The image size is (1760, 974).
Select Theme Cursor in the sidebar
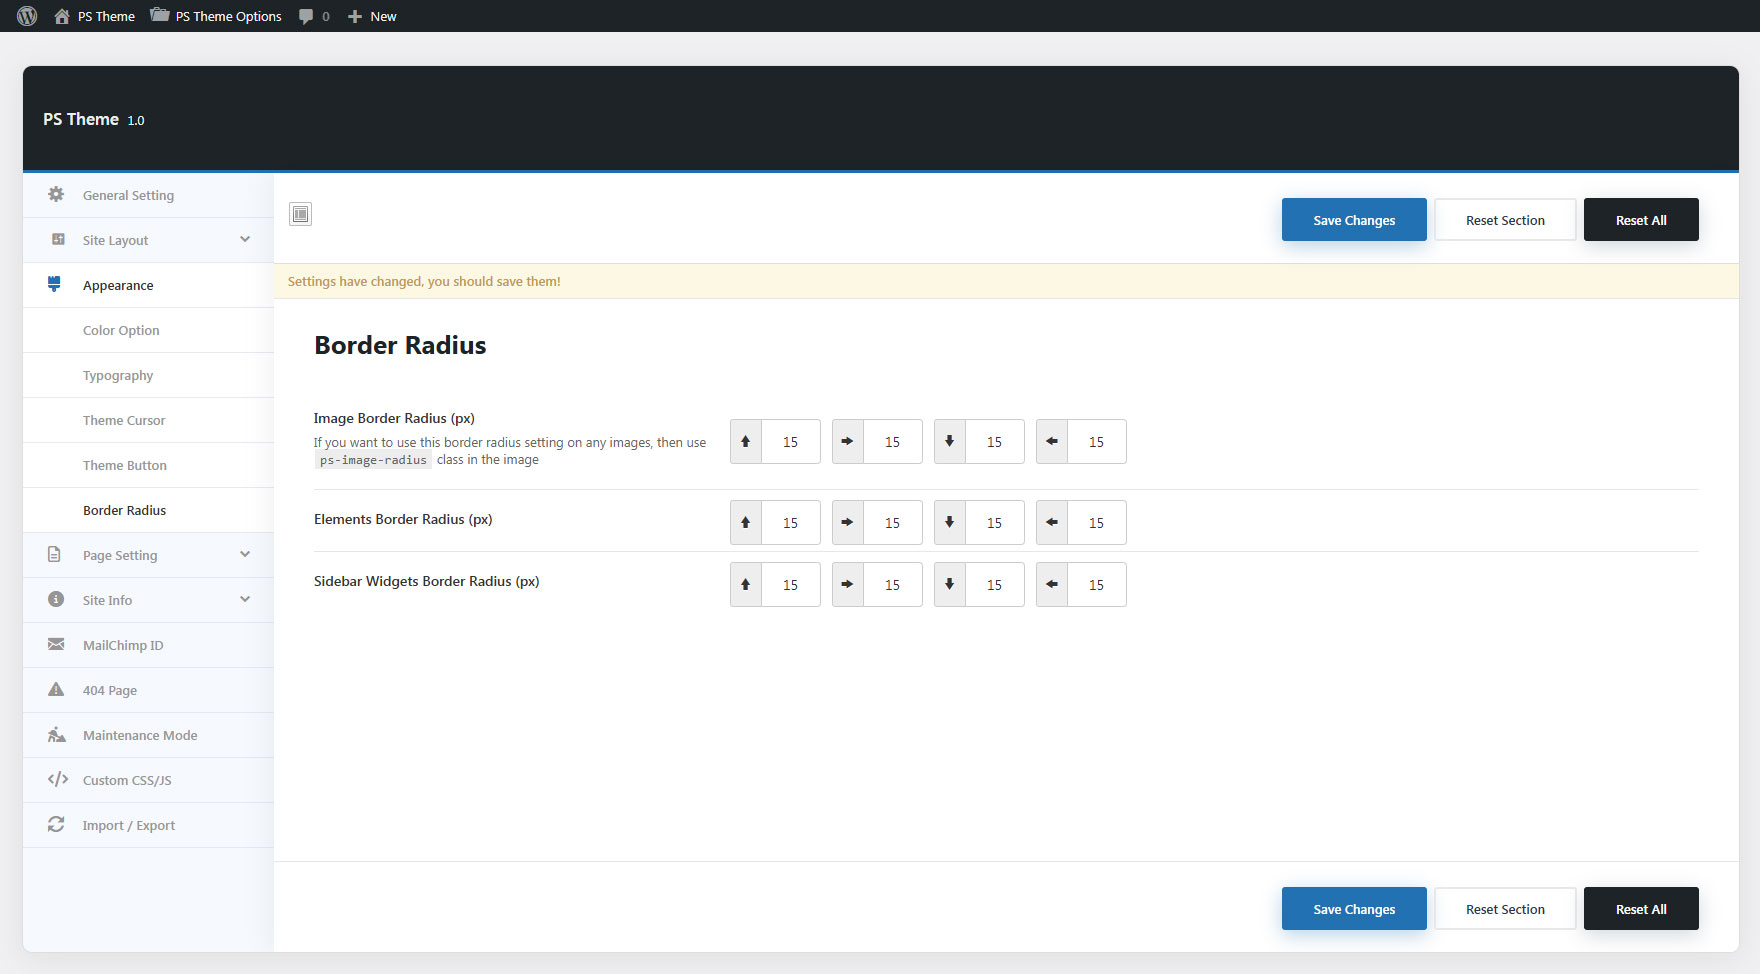point(124,420)
